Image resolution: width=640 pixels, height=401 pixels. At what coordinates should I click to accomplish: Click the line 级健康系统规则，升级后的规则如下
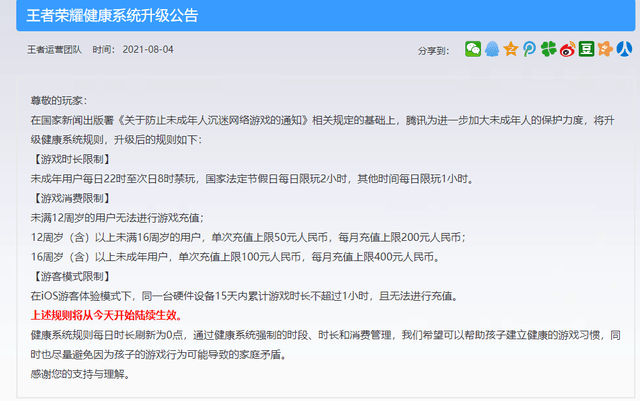coord(116,140)
